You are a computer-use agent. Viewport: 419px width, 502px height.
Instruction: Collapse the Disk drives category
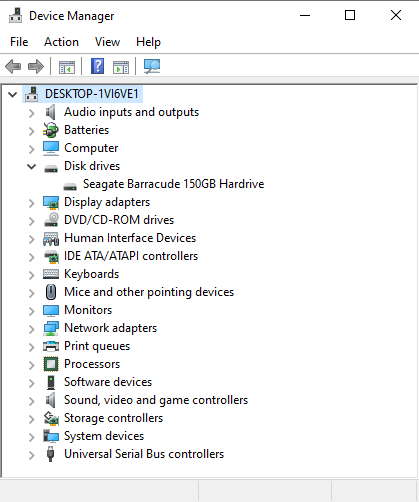pyautogui.click(x=31, y=166)
